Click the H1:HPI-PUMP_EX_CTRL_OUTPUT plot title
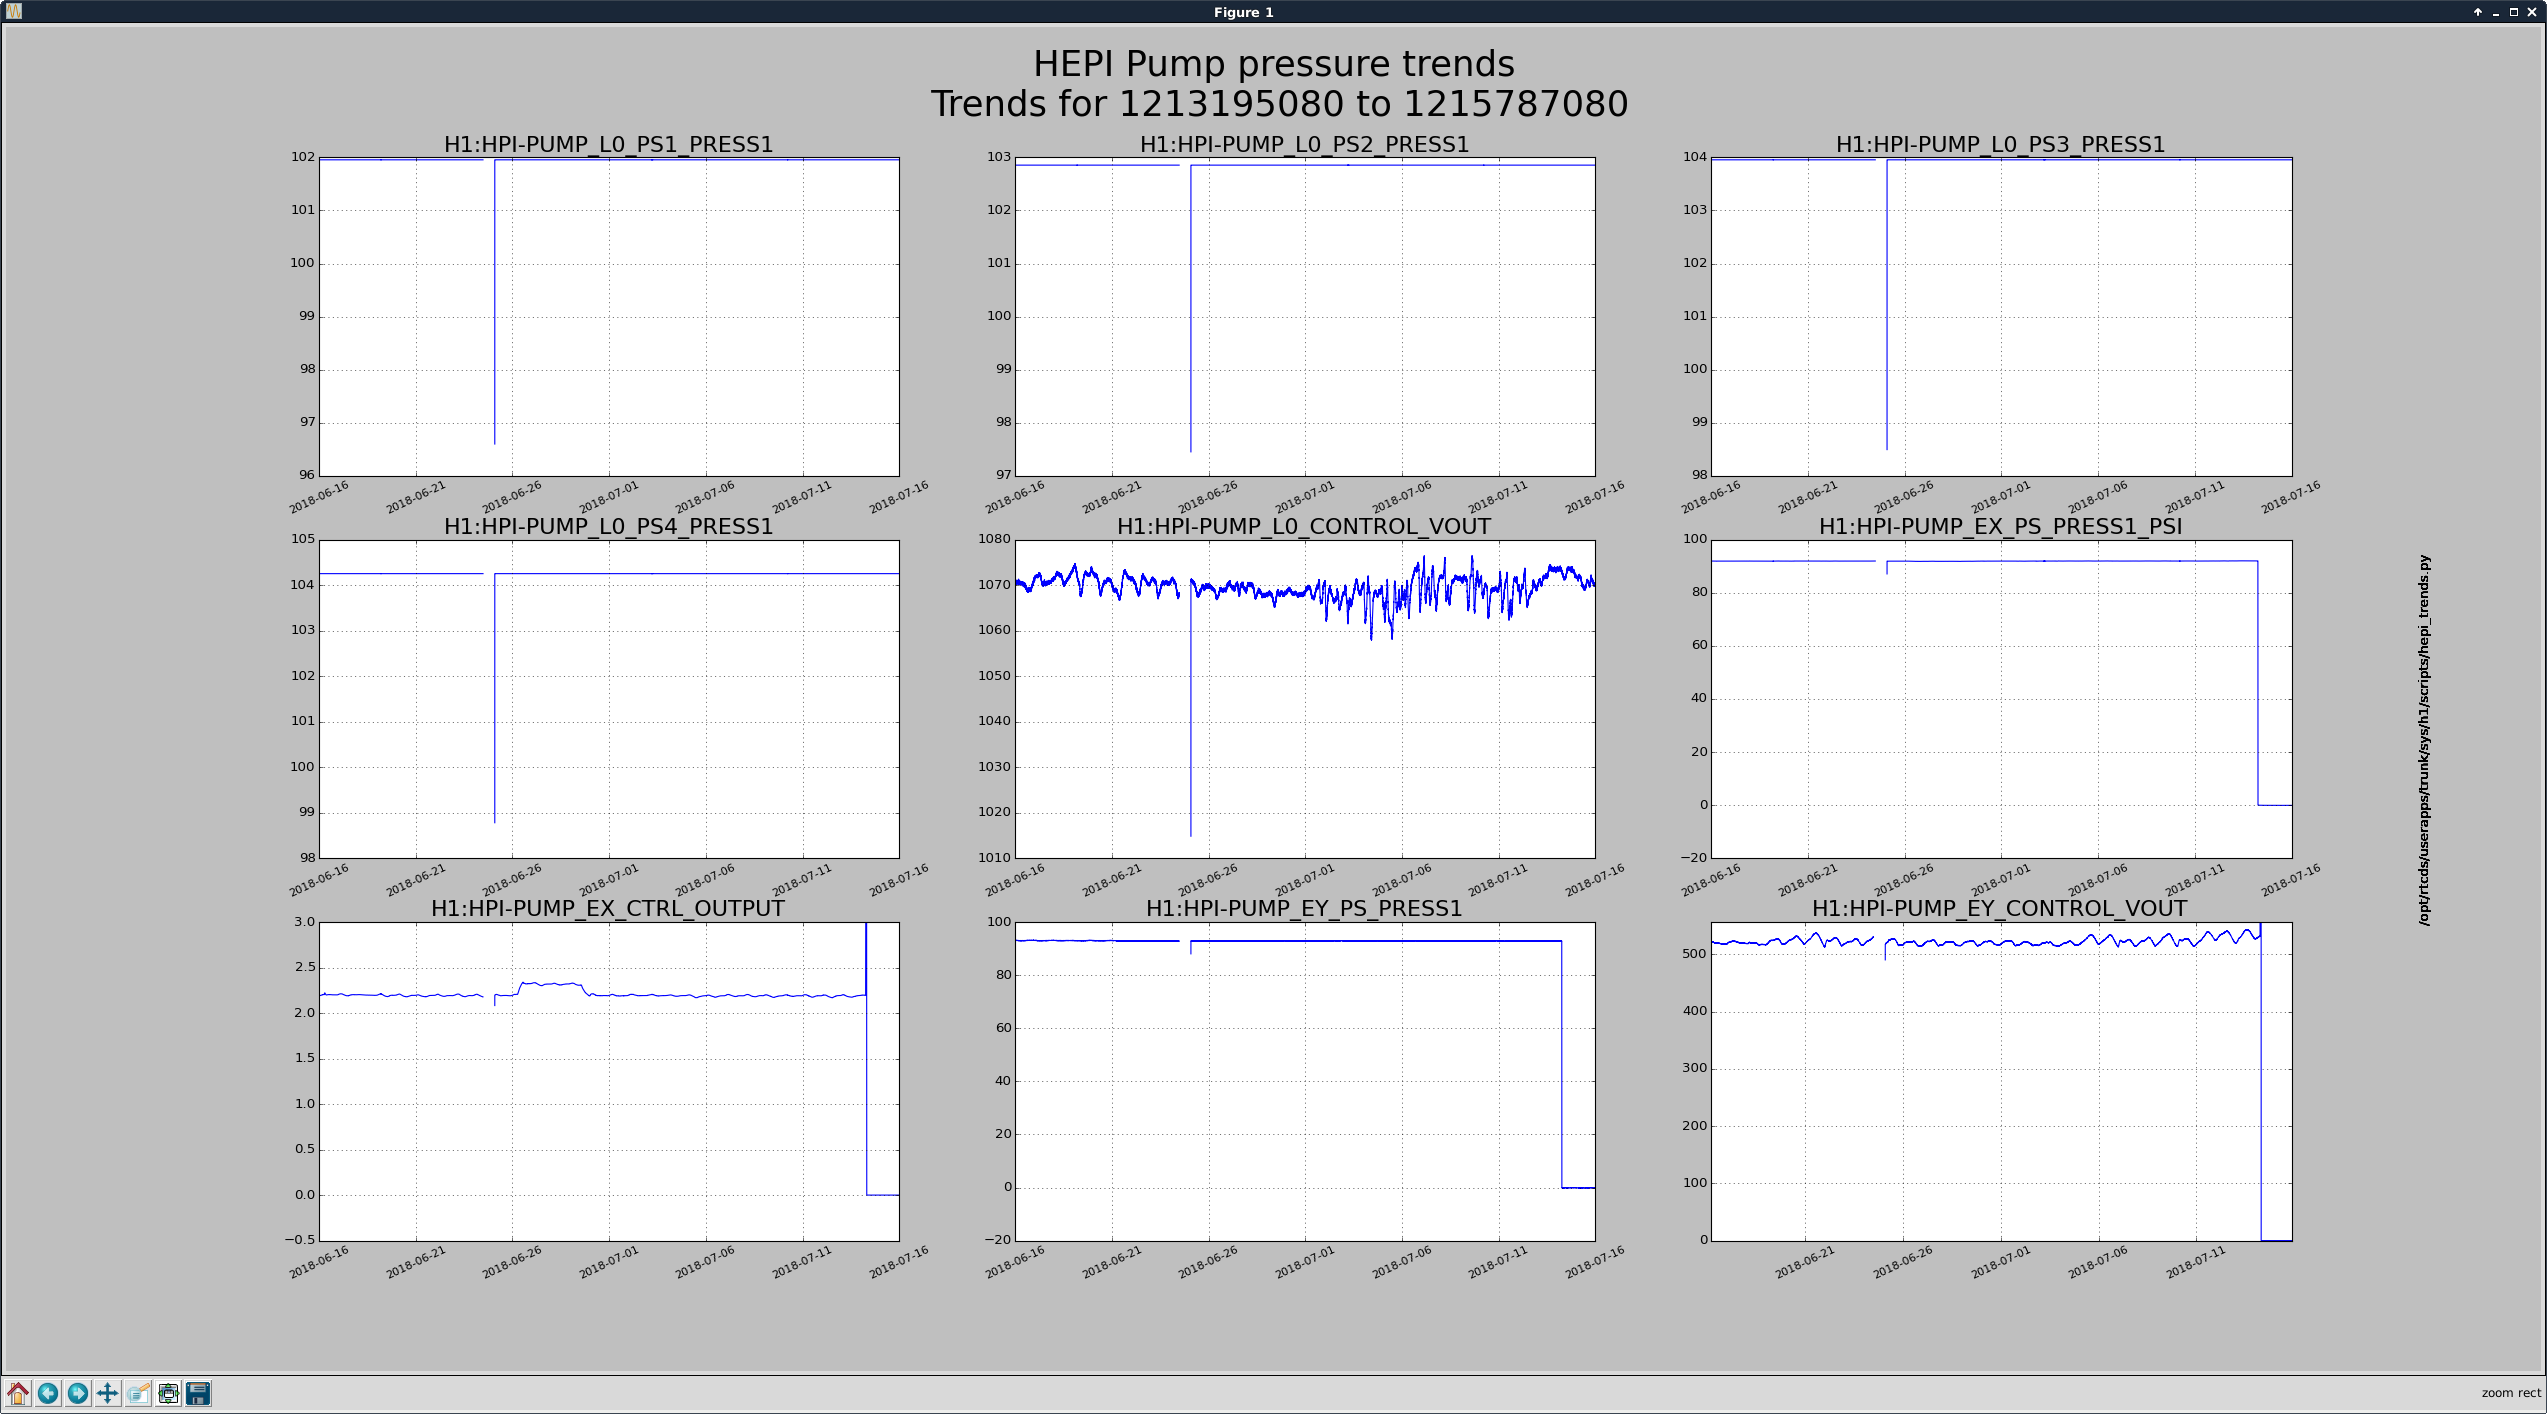The height and width of the screenshot is (1414, 2547). (x=608, y=909)
